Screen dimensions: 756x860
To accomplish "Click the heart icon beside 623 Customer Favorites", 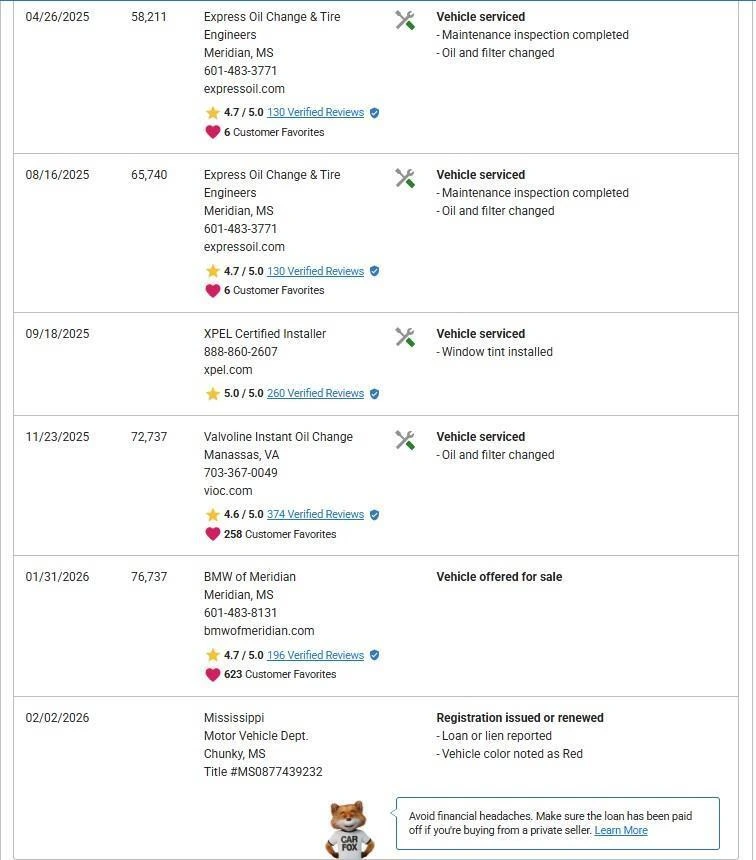I will (212, 675).
